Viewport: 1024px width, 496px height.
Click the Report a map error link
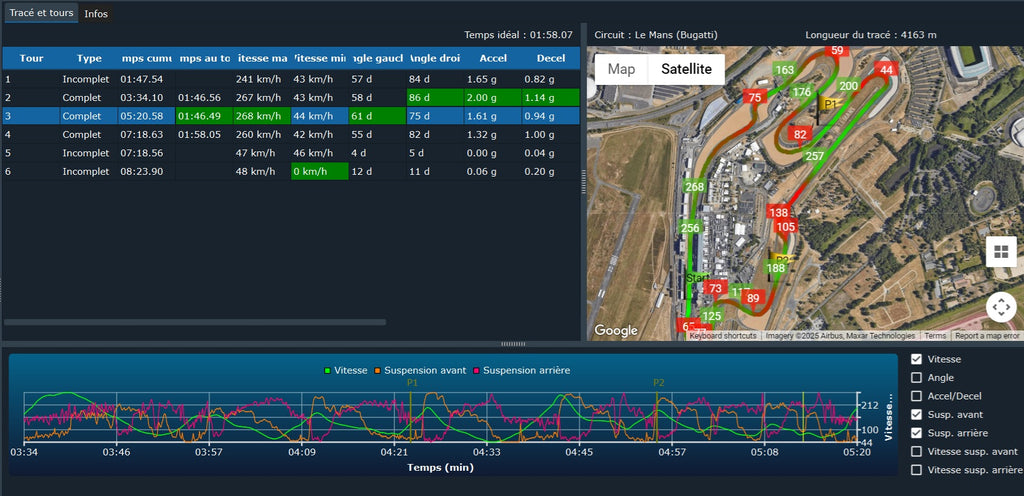coord(987,336)
